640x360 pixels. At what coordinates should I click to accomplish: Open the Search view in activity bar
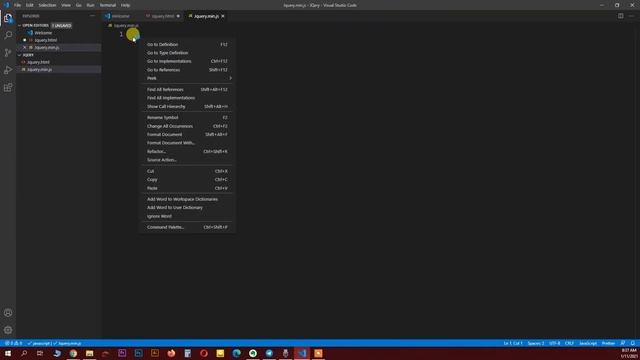tap(8, 35)
